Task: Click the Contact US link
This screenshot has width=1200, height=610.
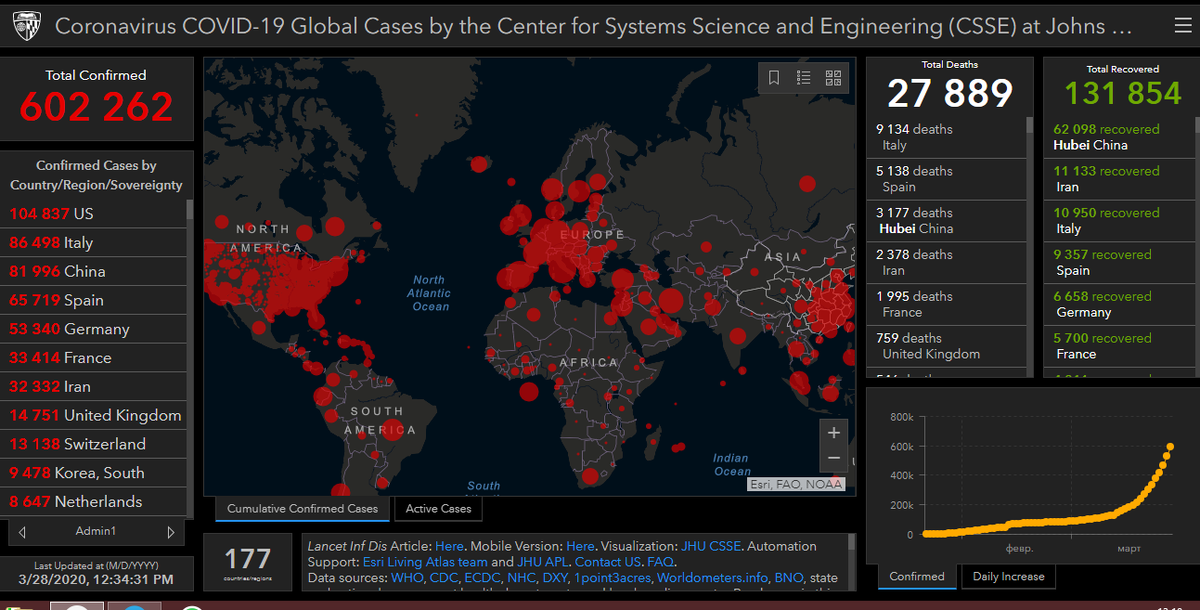Action: tap(608, 562)
